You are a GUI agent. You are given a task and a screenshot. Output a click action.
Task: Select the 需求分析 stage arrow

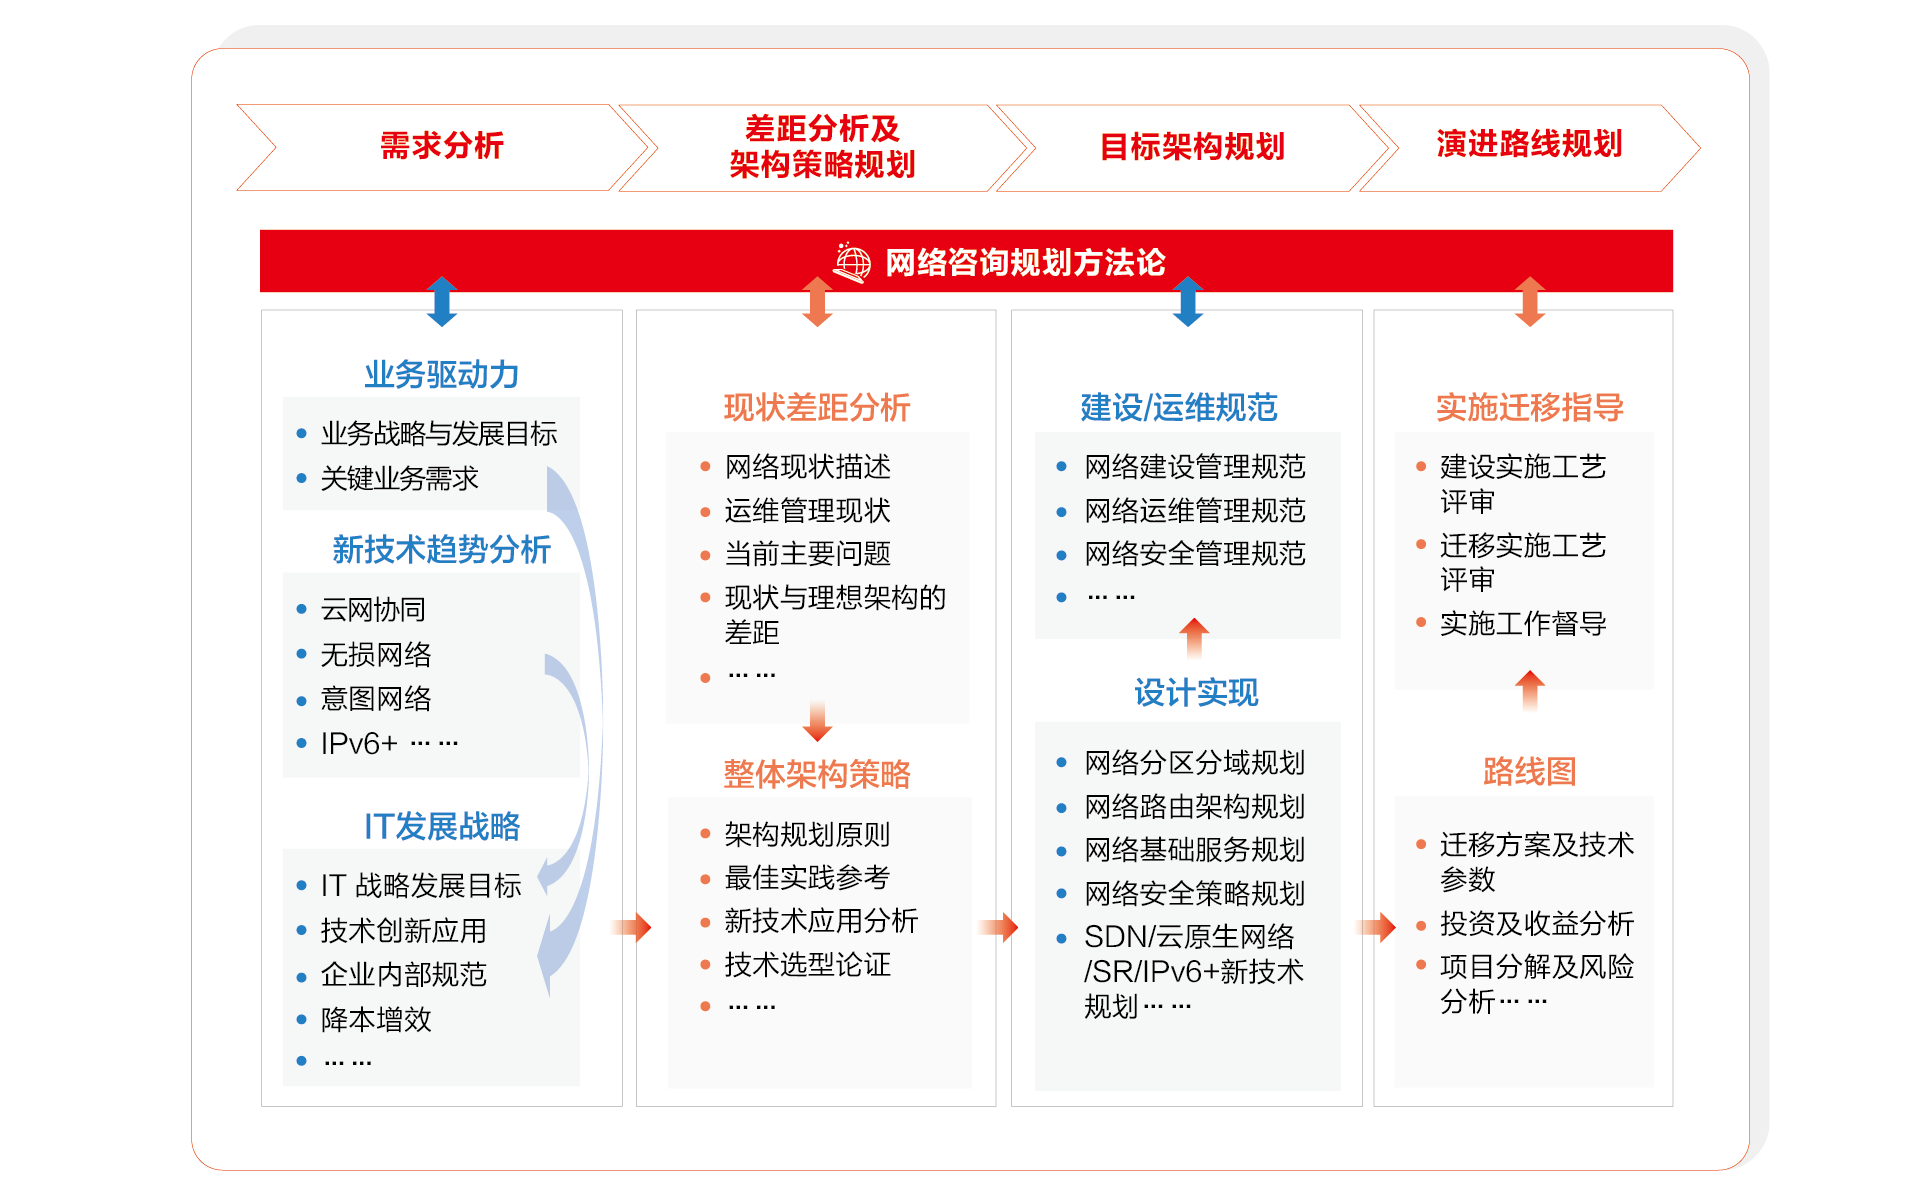click(x=442, y=147)
